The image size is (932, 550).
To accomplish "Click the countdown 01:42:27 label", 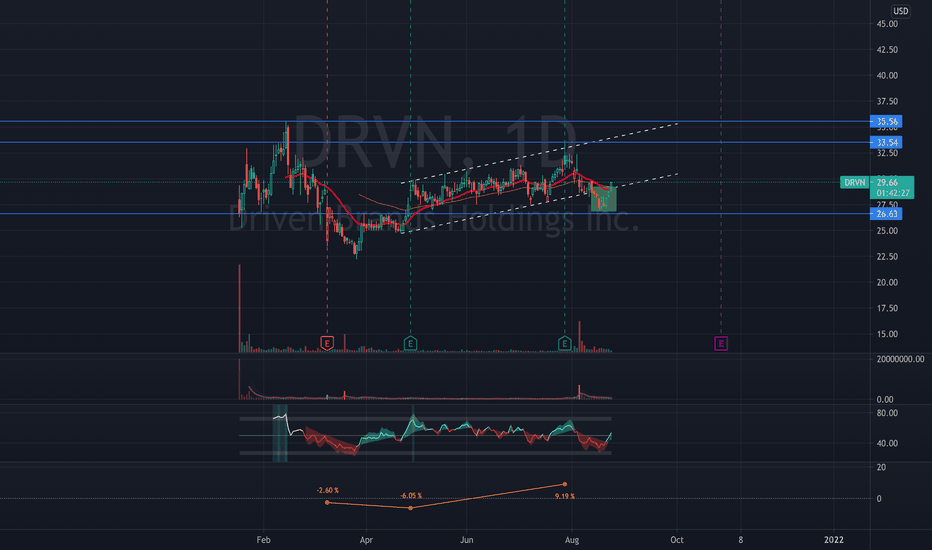I will click(892, 193).
